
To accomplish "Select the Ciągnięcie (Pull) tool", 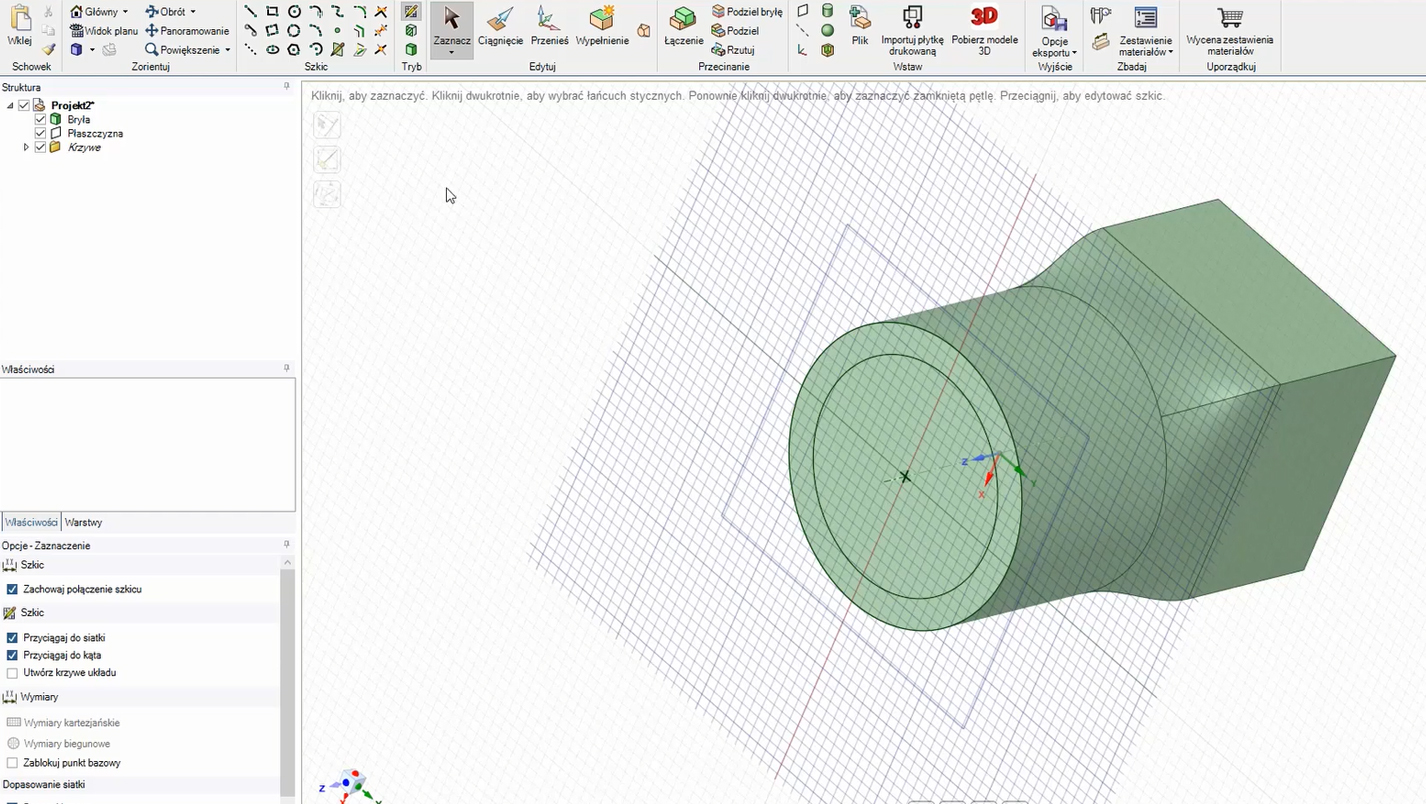I will pos(500,26).
